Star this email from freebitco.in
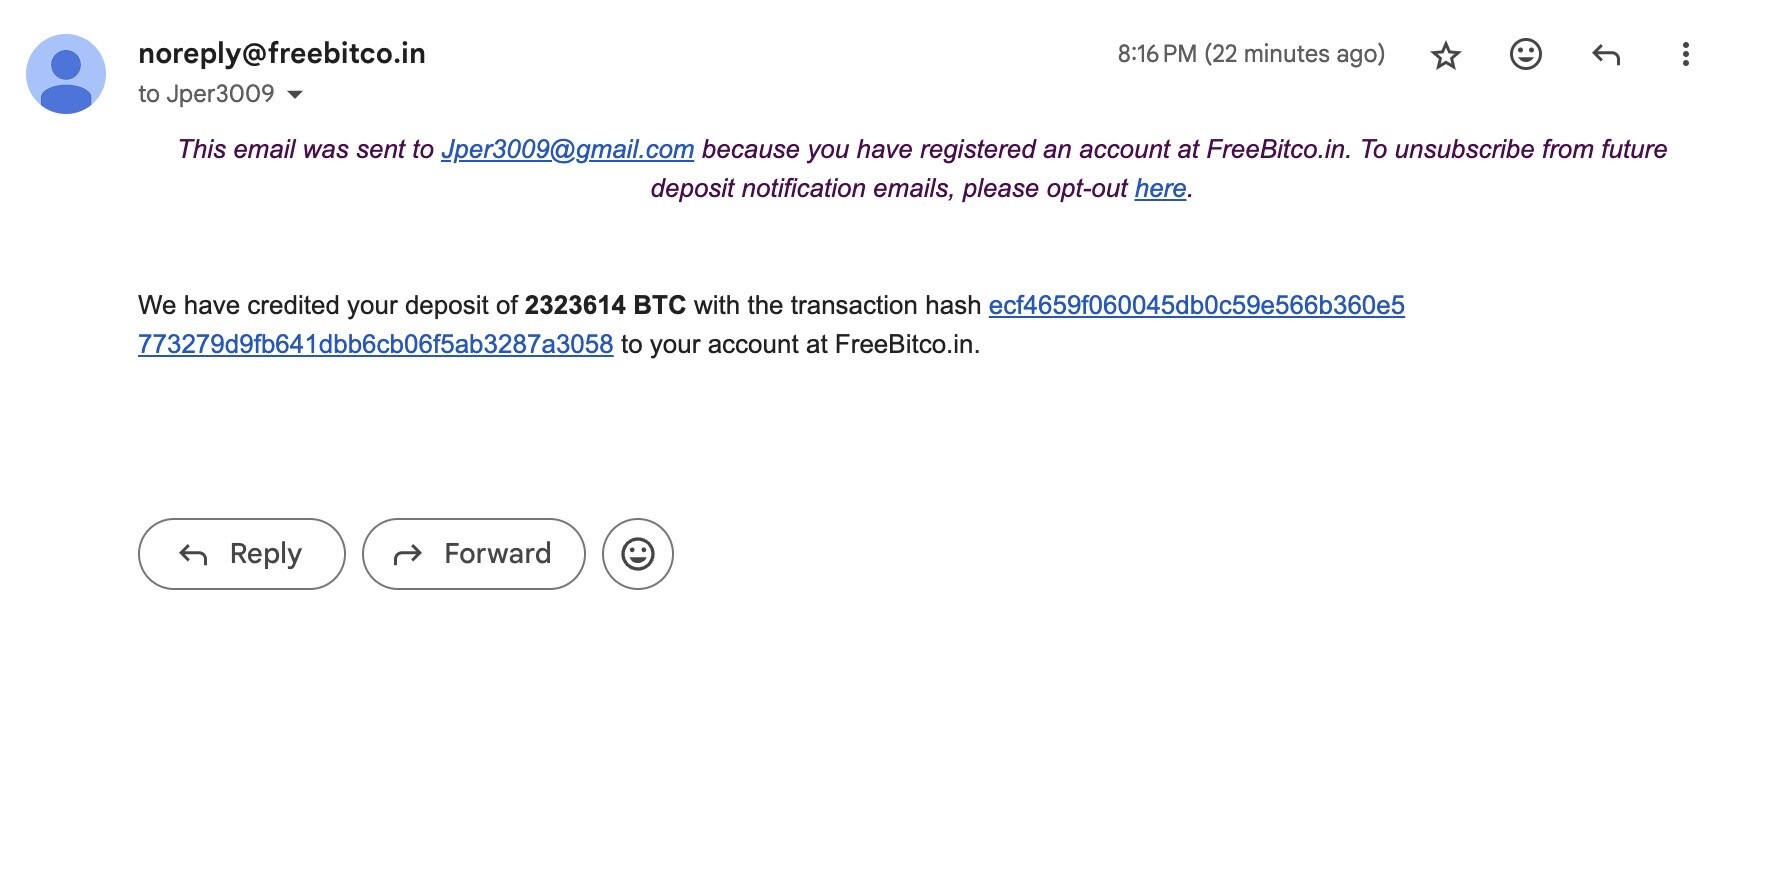 point(1445,55)
